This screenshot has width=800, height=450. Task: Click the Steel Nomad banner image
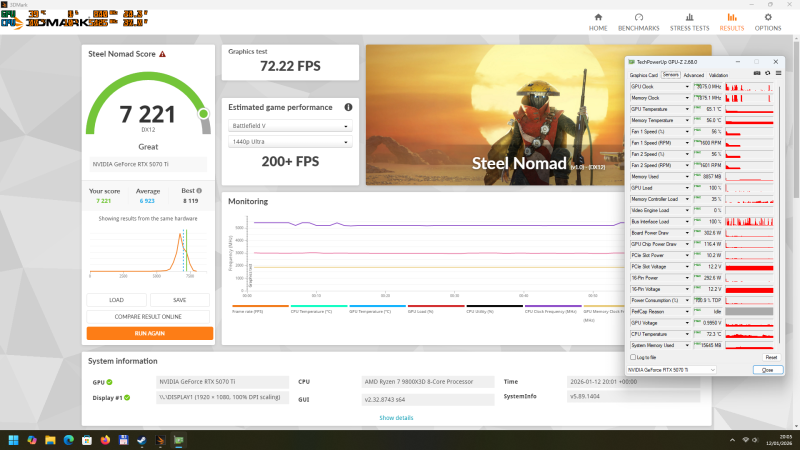point(495,115)
